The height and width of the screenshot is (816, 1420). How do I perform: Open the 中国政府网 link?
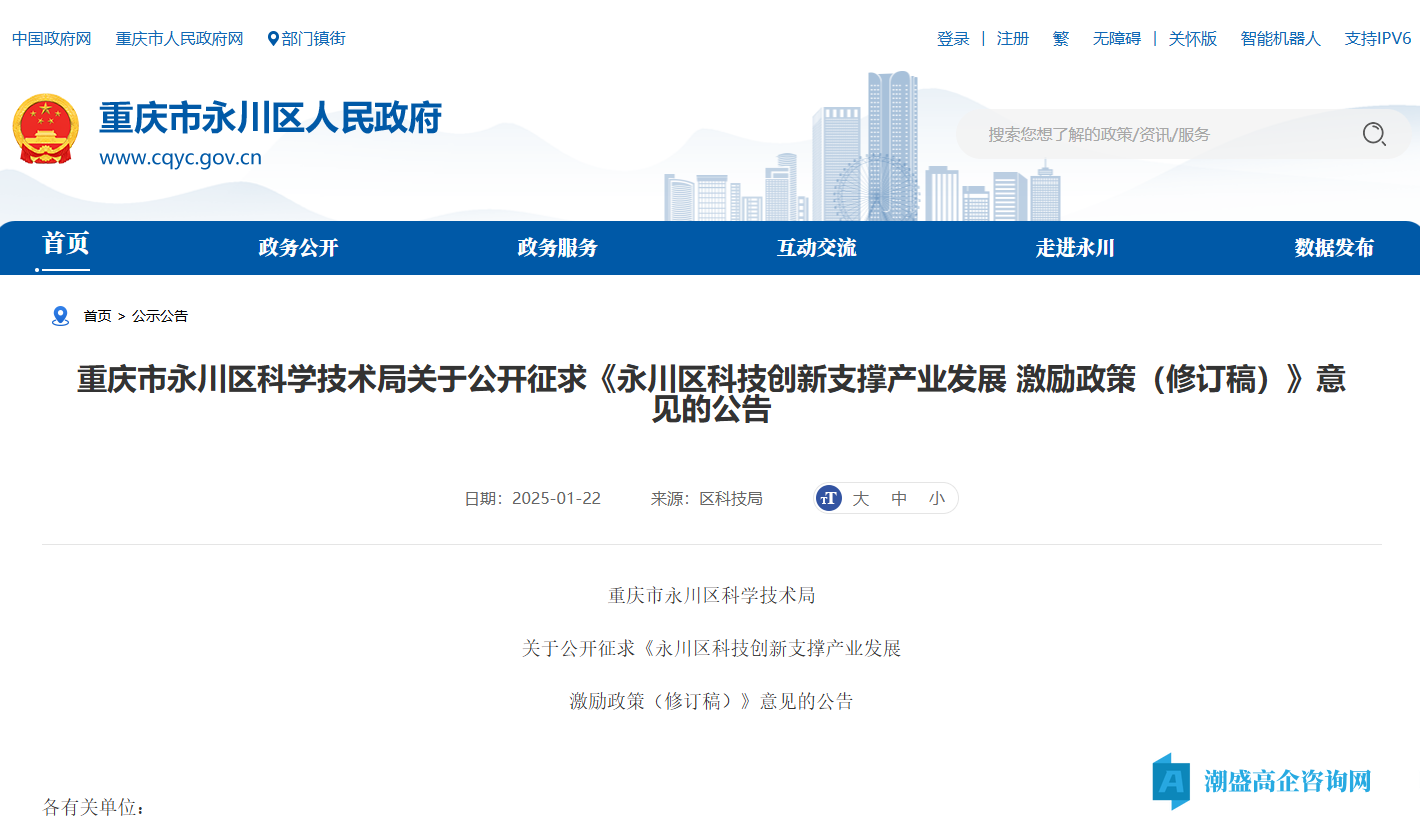tap(52, 39)
